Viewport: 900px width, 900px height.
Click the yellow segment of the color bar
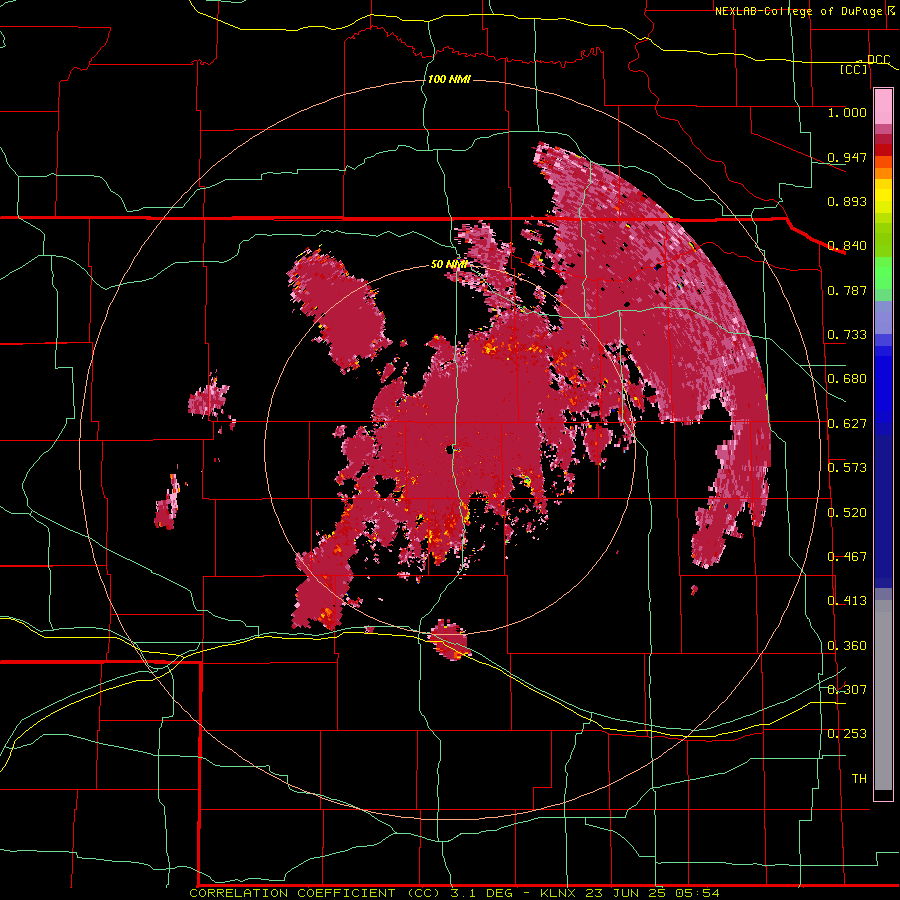click(883, 196)
